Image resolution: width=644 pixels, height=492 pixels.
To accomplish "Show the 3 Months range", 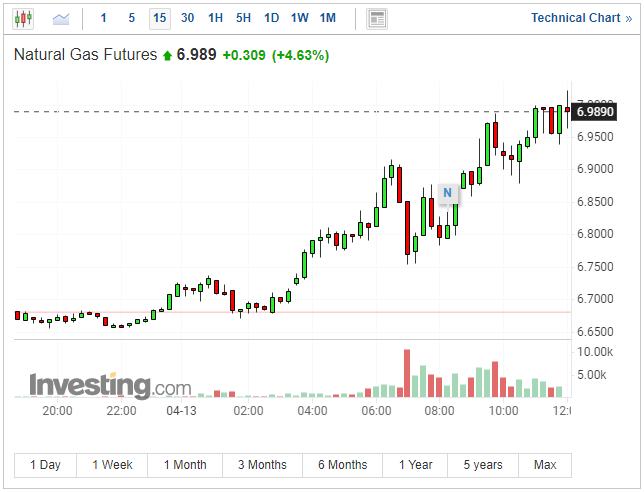I will (262, 465).
